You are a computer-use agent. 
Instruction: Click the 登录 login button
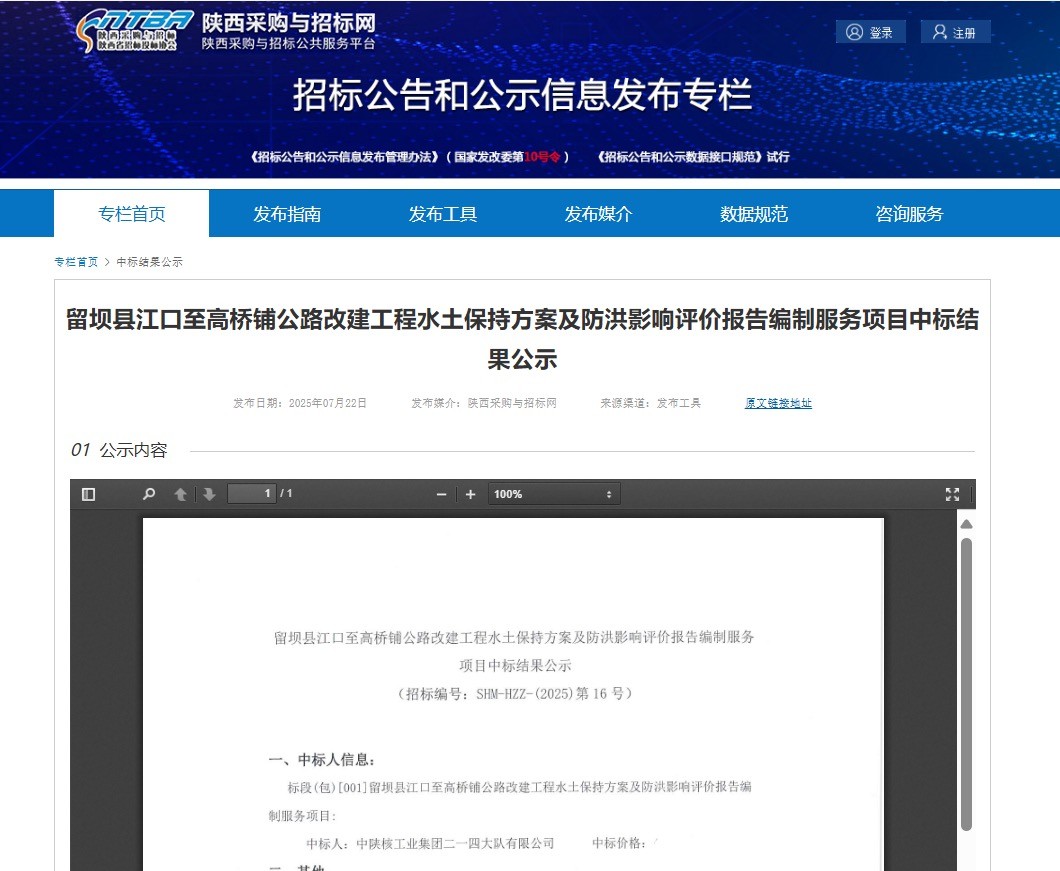(x=870, y=32)
